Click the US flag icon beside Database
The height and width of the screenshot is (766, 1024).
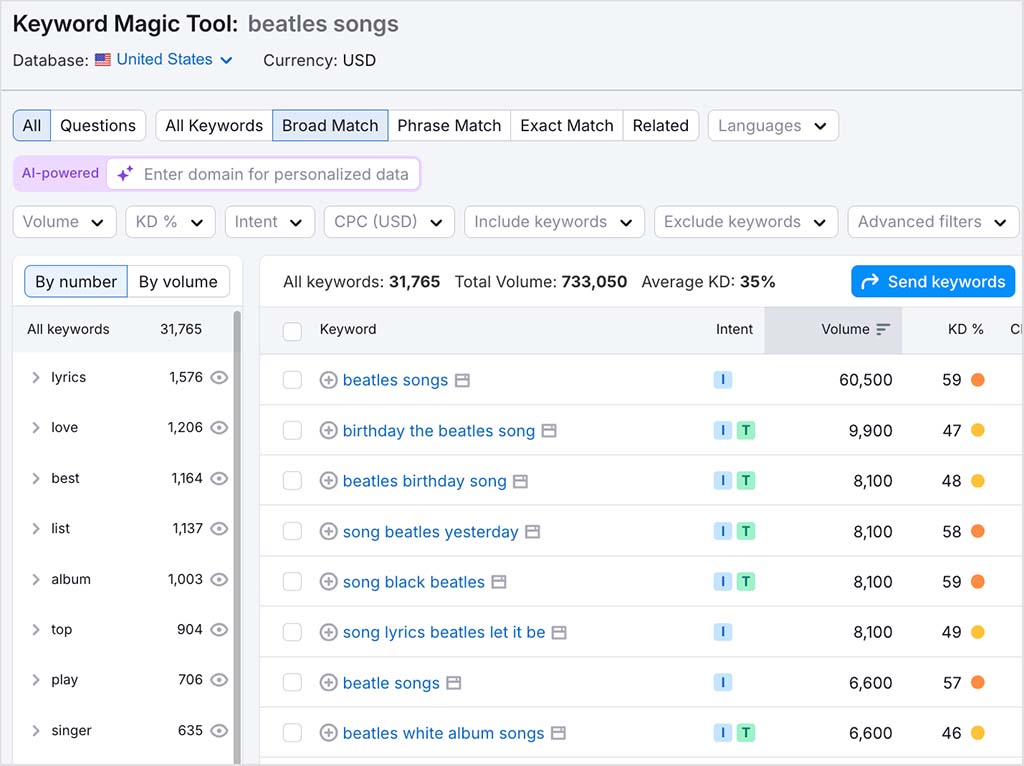click(x=101, y=60)
